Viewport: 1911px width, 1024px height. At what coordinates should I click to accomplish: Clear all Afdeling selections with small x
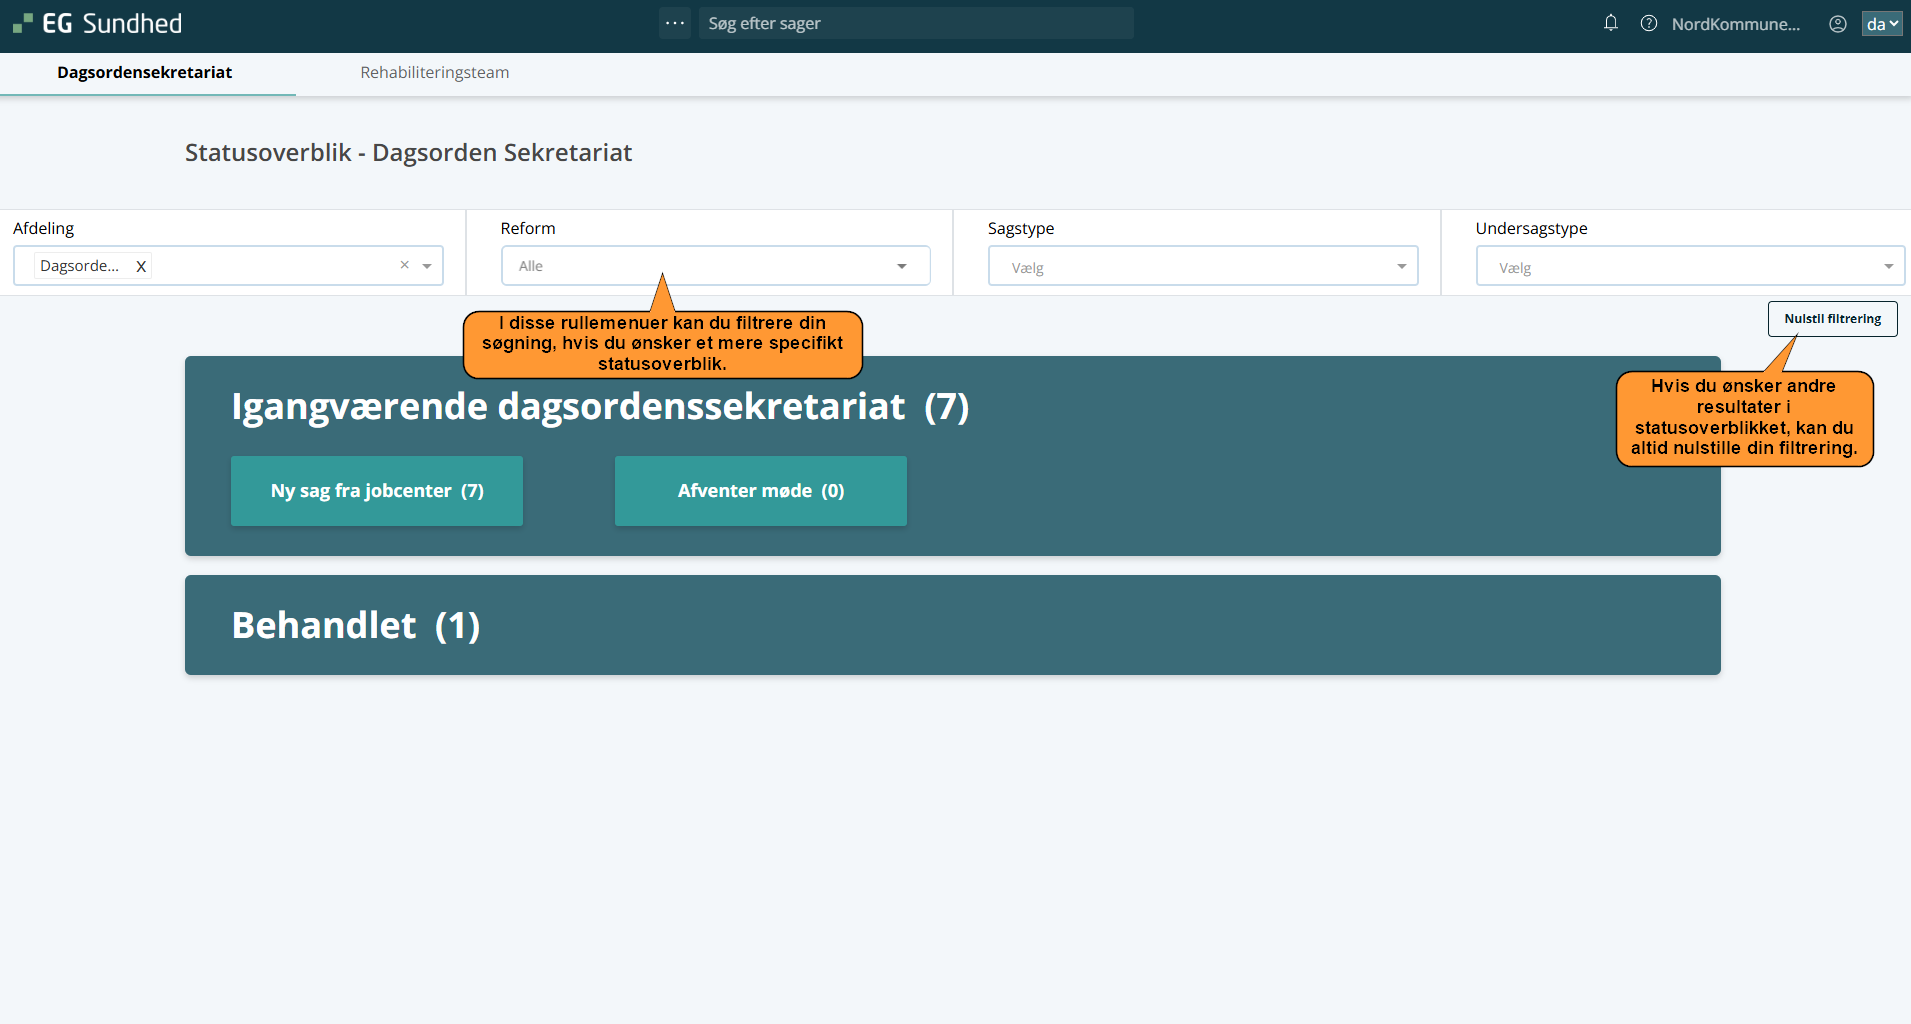(404, 265)
